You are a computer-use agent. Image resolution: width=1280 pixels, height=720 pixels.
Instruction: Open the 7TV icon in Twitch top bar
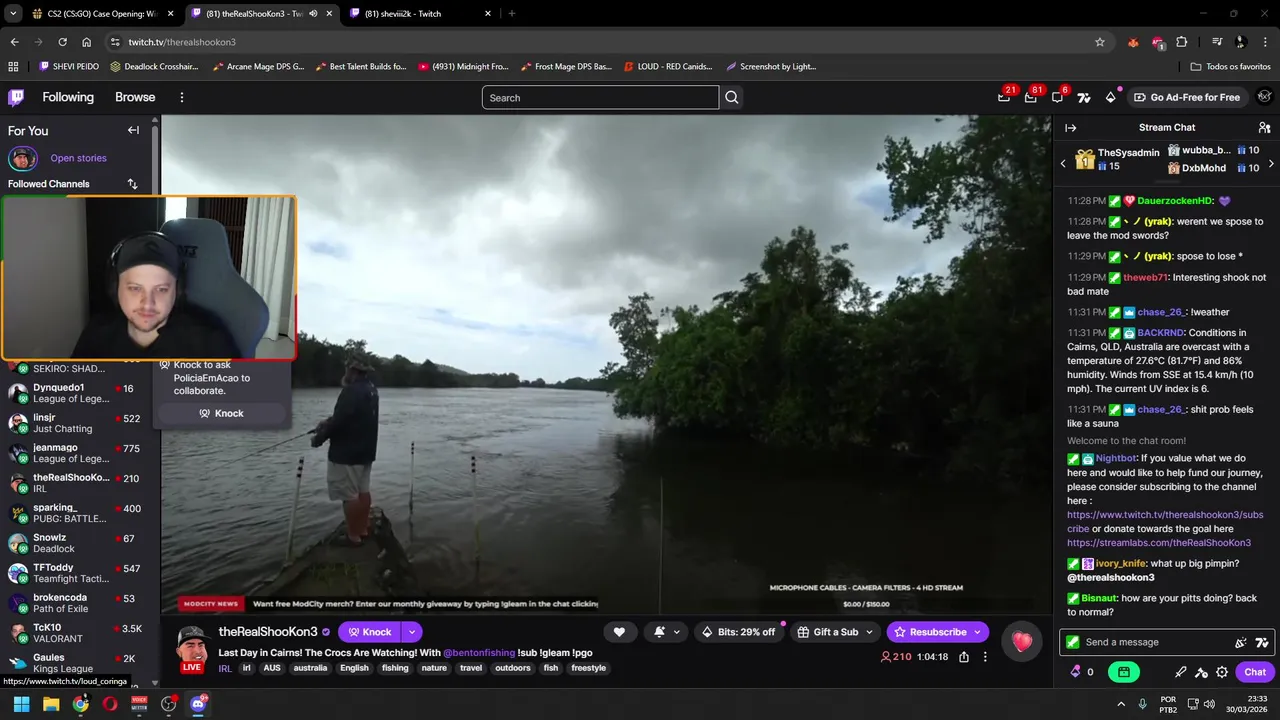1084,97
